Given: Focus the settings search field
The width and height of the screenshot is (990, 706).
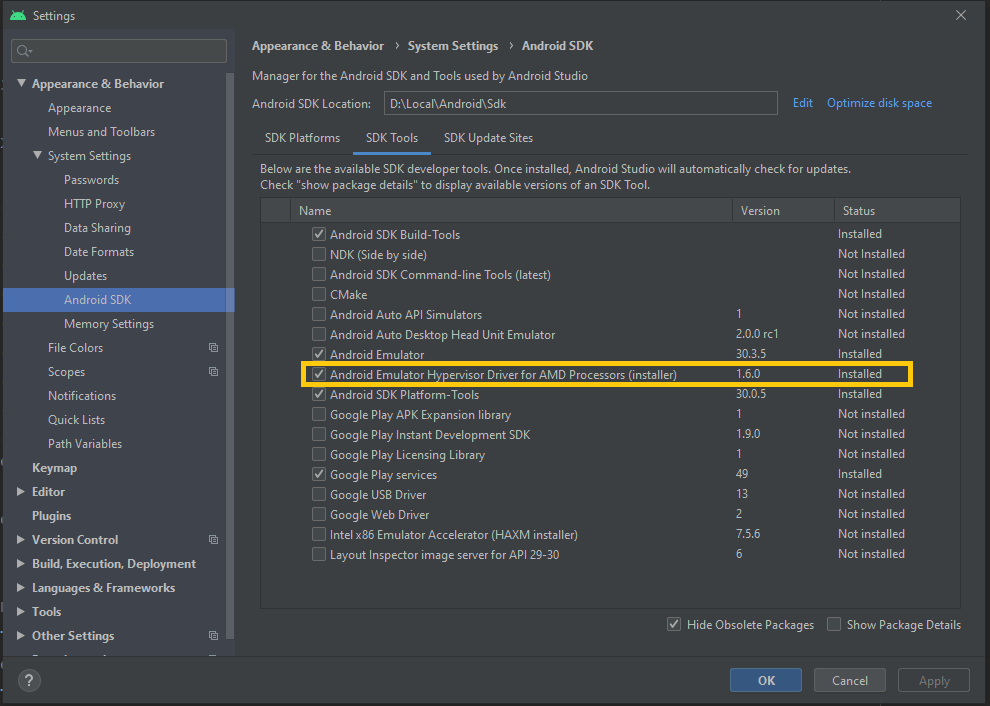Looking at the screenshot, I should coord(119,51).
